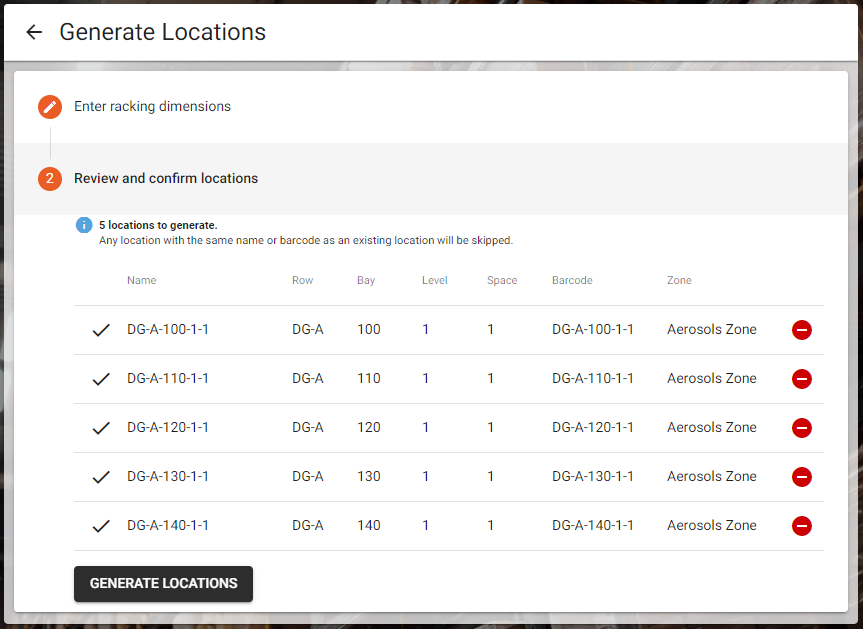Screen dimensions: 863x629
Task: Click the Row column header
Action: (x=302, y=280)
